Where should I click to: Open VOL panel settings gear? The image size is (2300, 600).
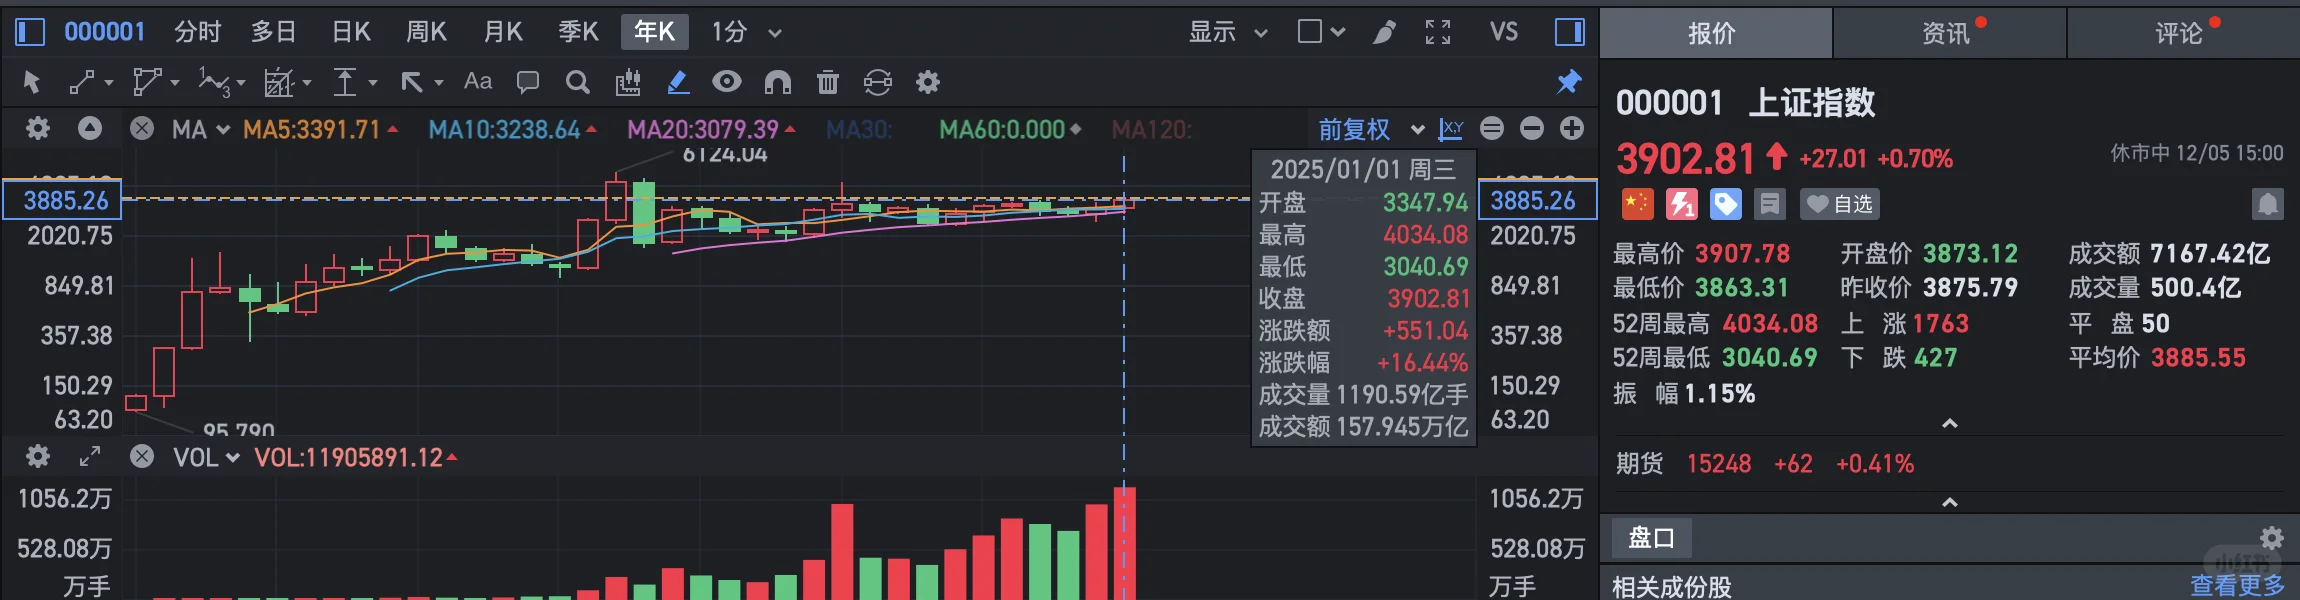[x=38, y=456]
